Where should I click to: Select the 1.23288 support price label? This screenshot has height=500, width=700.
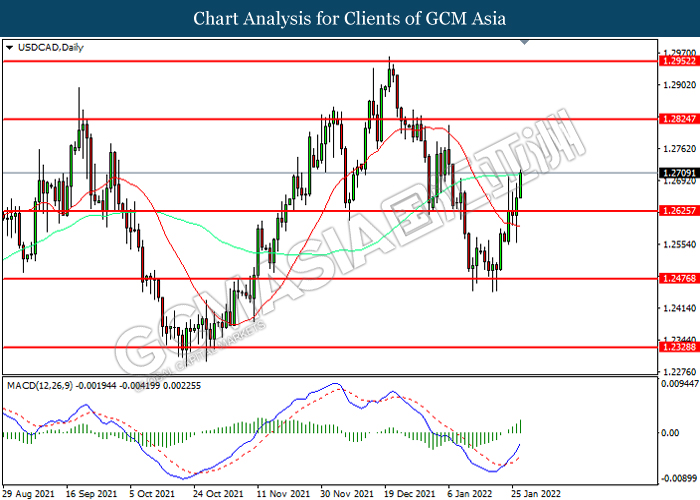click(679, 346)
